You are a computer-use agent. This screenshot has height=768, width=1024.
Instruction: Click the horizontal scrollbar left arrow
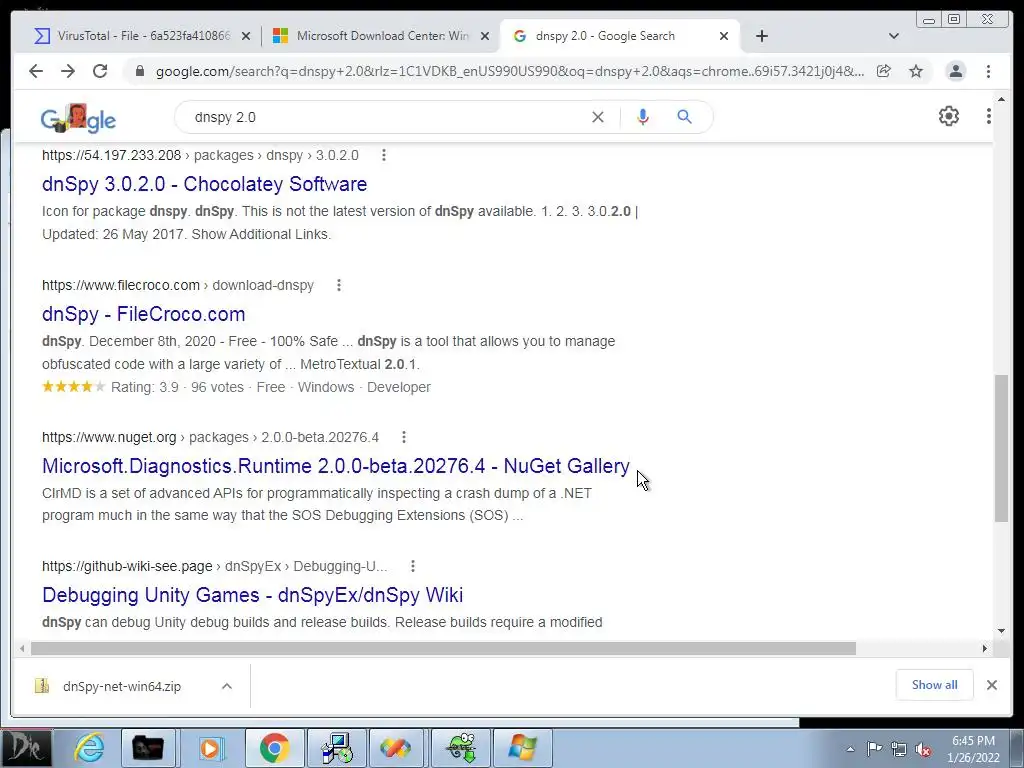22,648
